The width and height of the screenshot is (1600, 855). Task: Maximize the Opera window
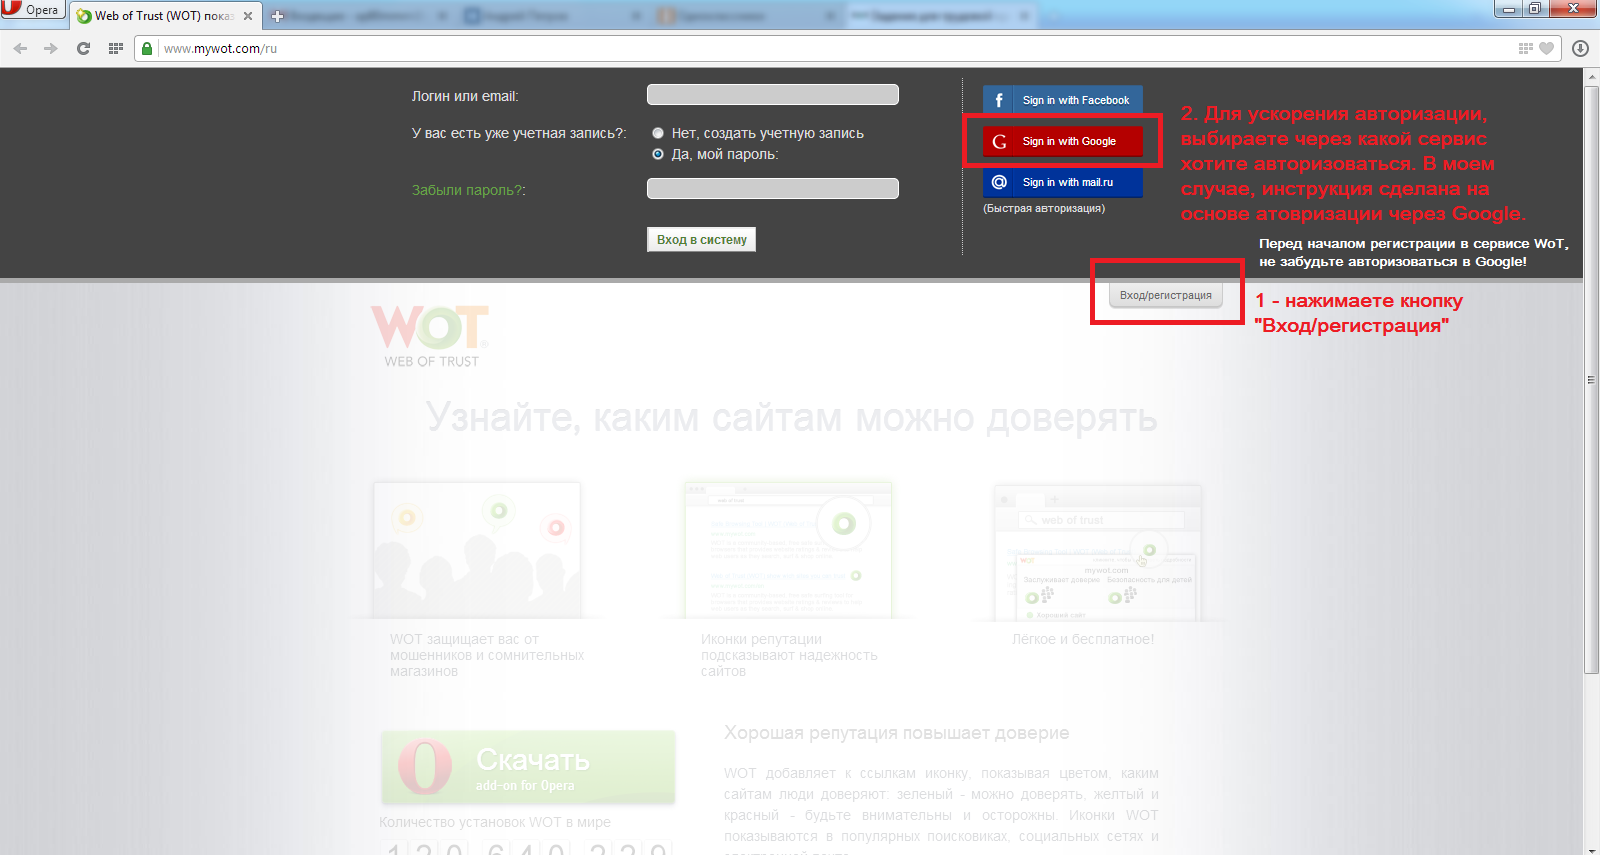tap(1535, 9)
